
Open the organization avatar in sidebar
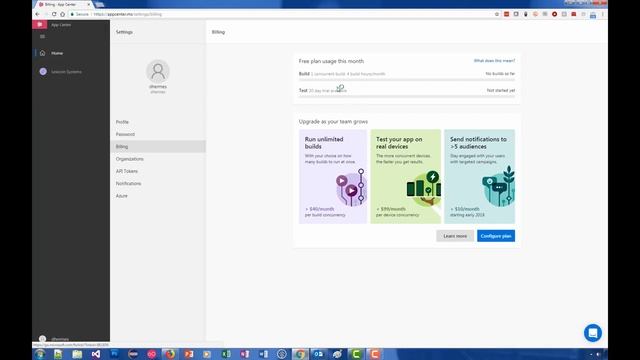(43, 71)
